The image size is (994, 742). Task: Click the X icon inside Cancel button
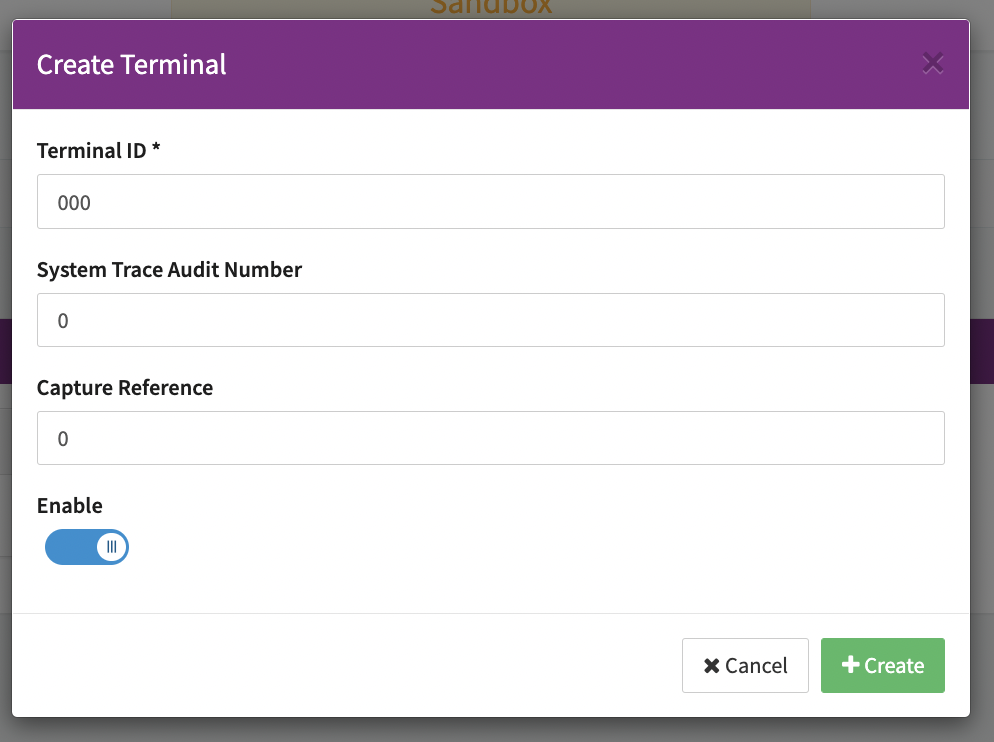[x=712, y=666]
